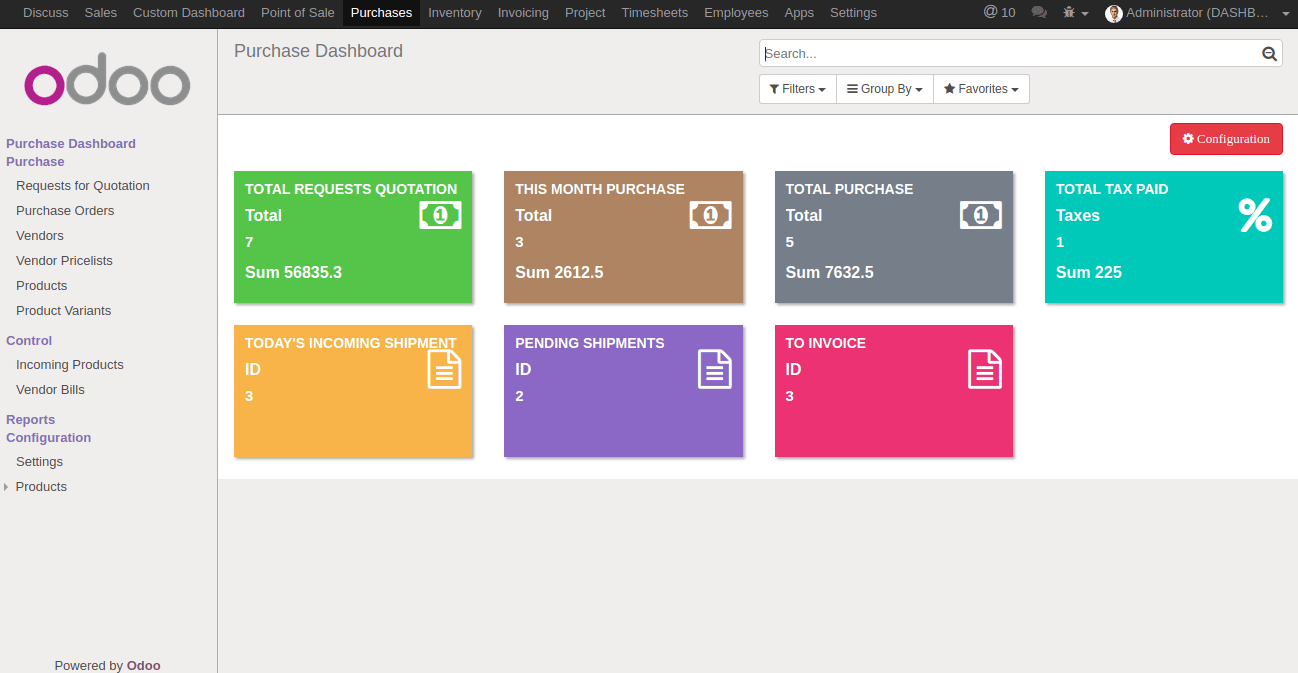Open Purchase Orders in sidebar
The height and width of the screenshot is (673, 1298).
click(65, 211)
